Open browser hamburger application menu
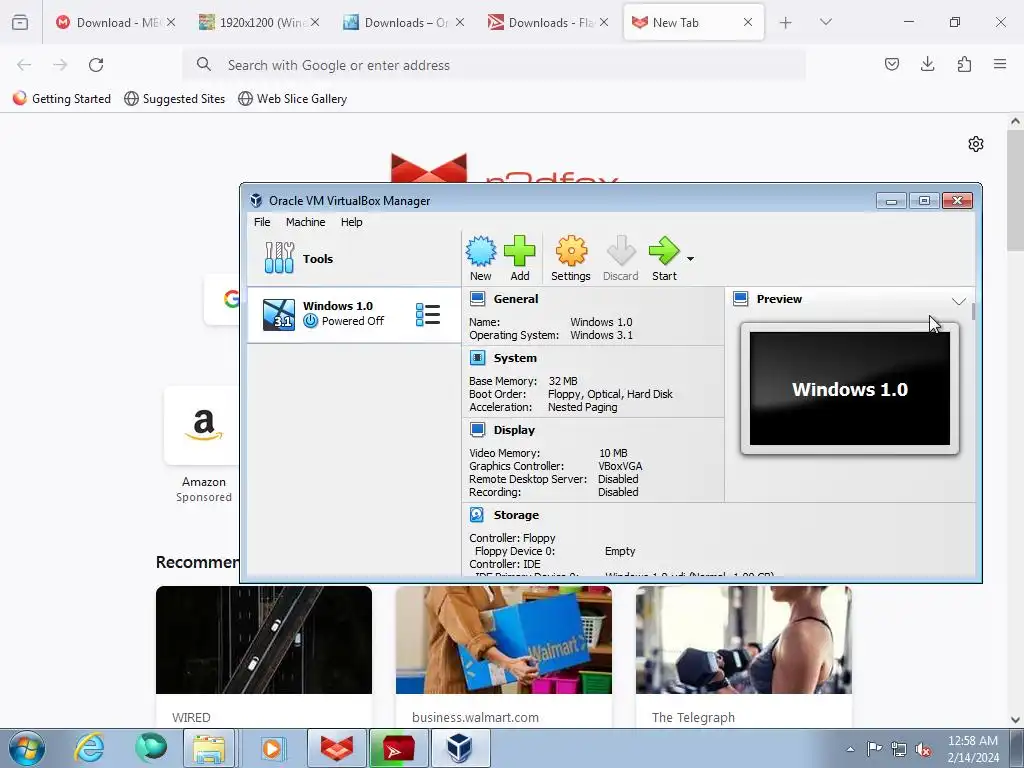Viewport: 1024px width, 768px height. tap(1000, 64)
